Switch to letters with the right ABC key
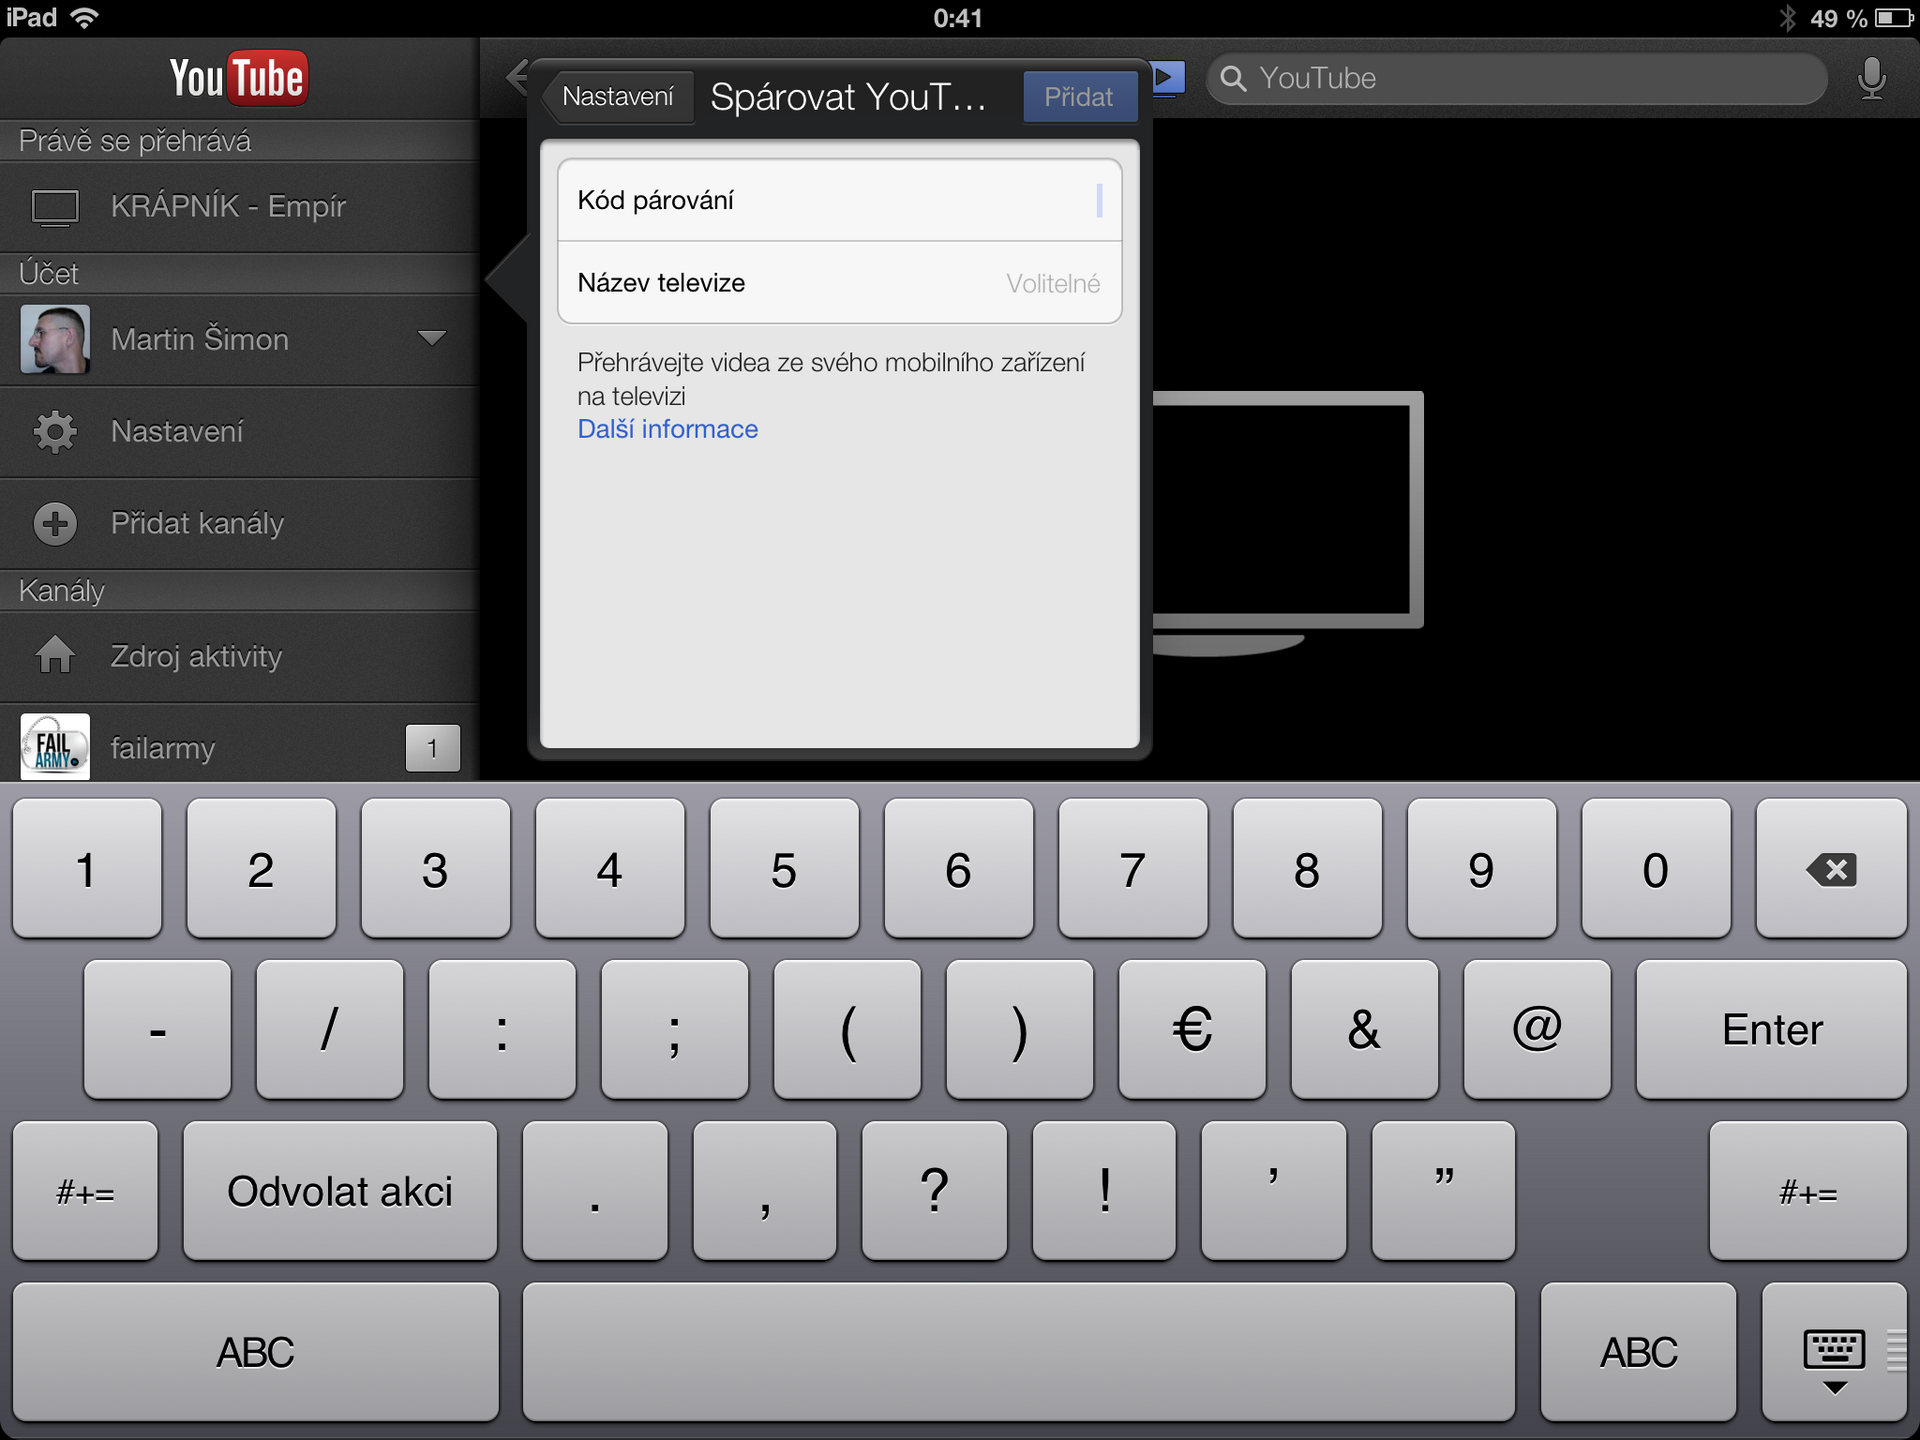This screenshot has width=1920, height=1440. (x=1639, y=1352)
